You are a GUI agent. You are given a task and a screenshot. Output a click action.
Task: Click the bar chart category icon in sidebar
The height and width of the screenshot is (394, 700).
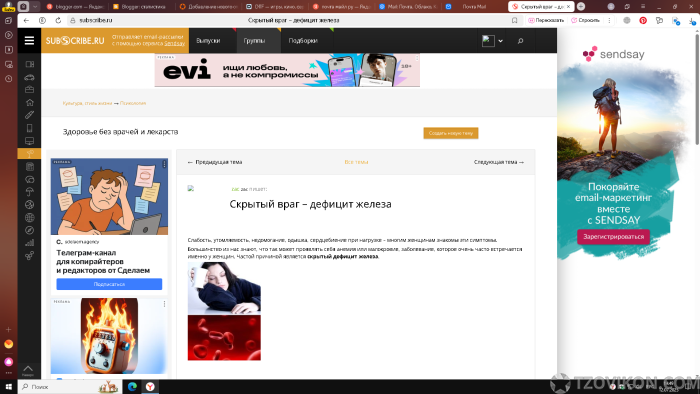click(29, 243)
